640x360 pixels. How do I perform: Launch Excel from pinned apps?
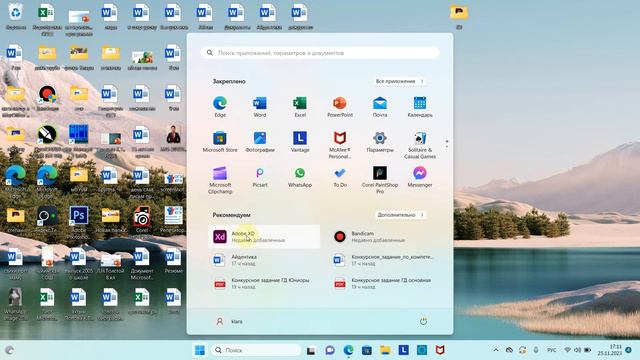click(x=300, y=107)
